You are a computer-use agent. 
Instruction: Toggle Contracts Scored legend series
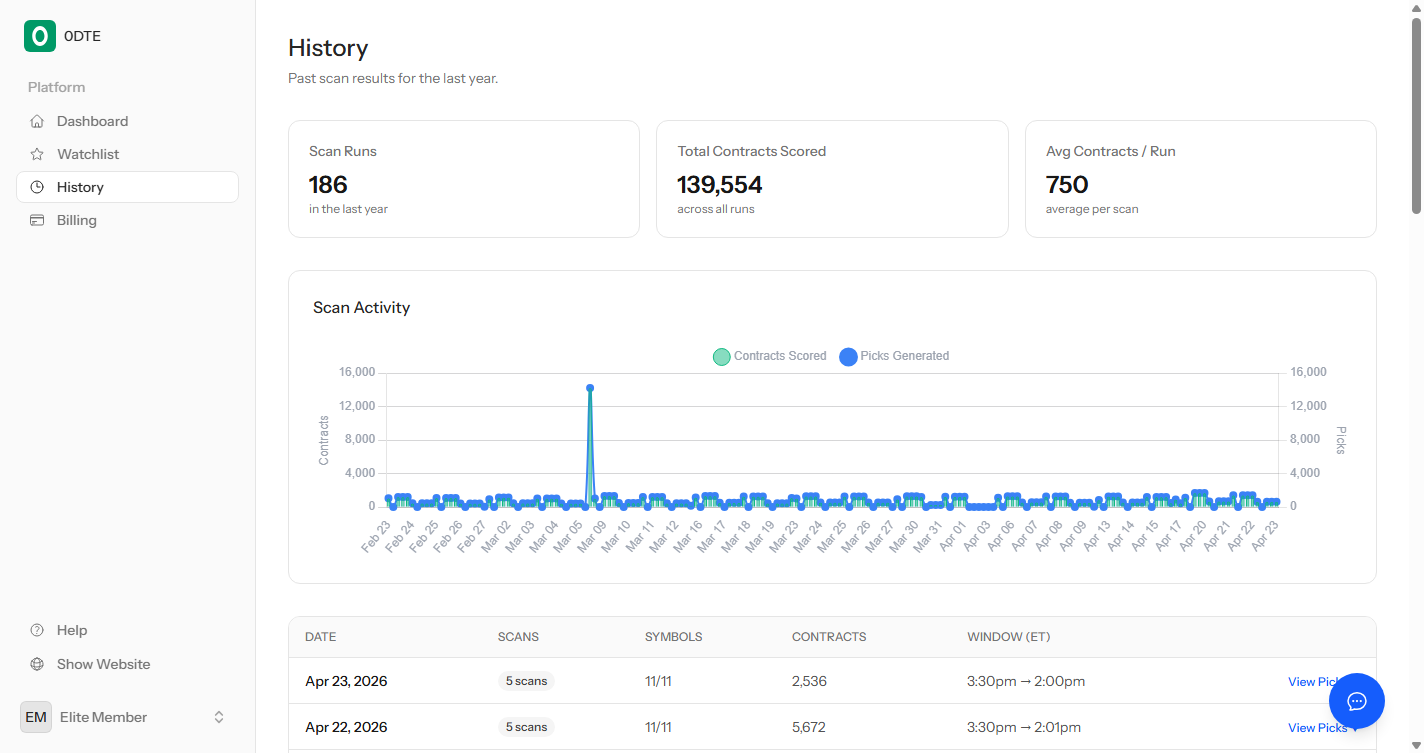tap(770, 356)
